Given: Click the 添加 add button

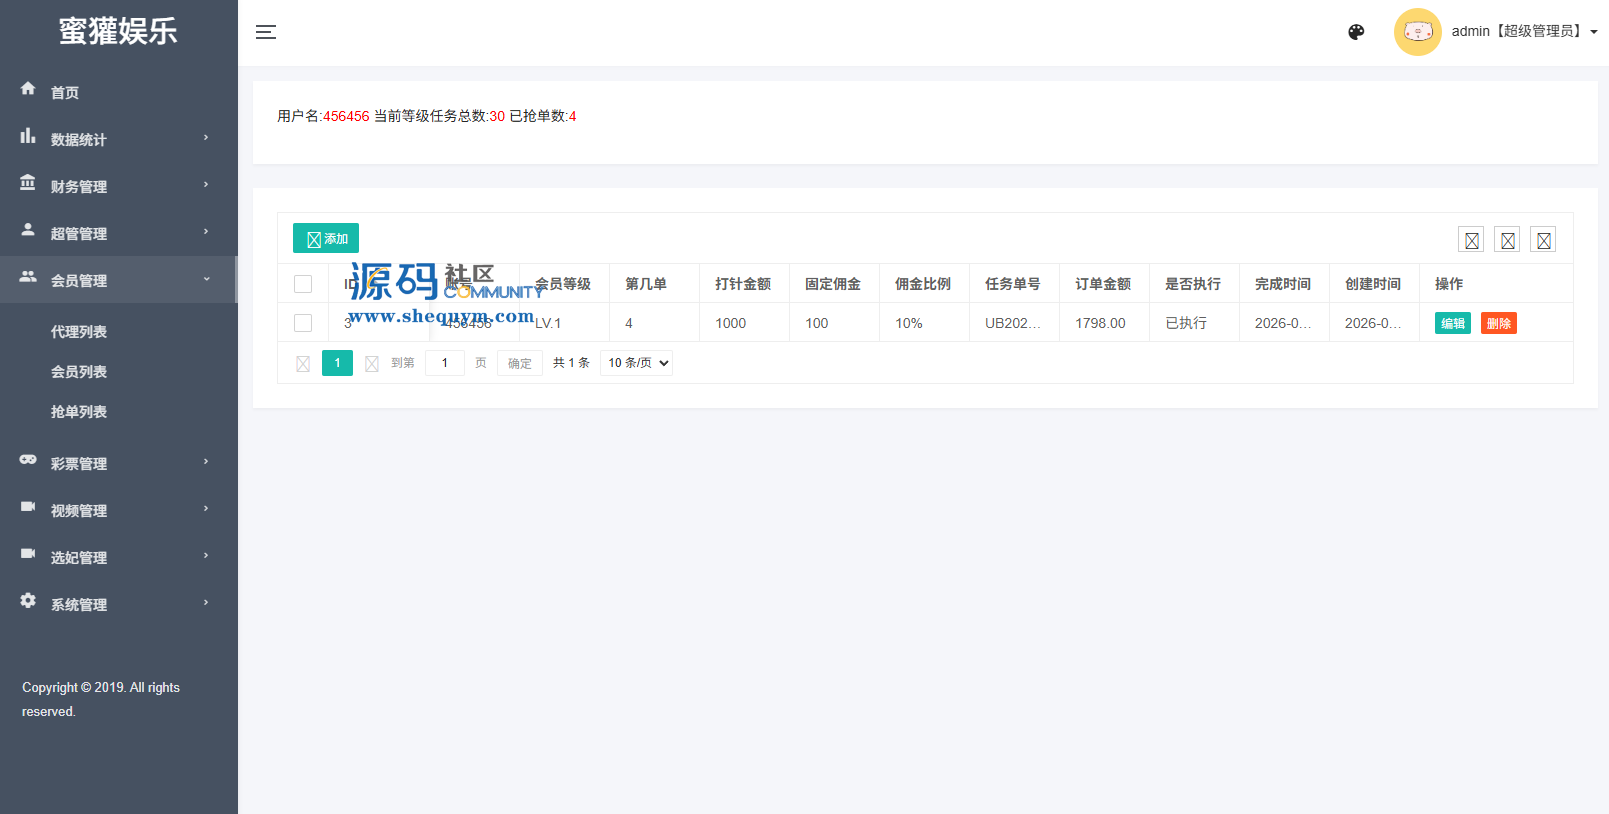Looking at the screenshot, I should (x=326, y=239).
